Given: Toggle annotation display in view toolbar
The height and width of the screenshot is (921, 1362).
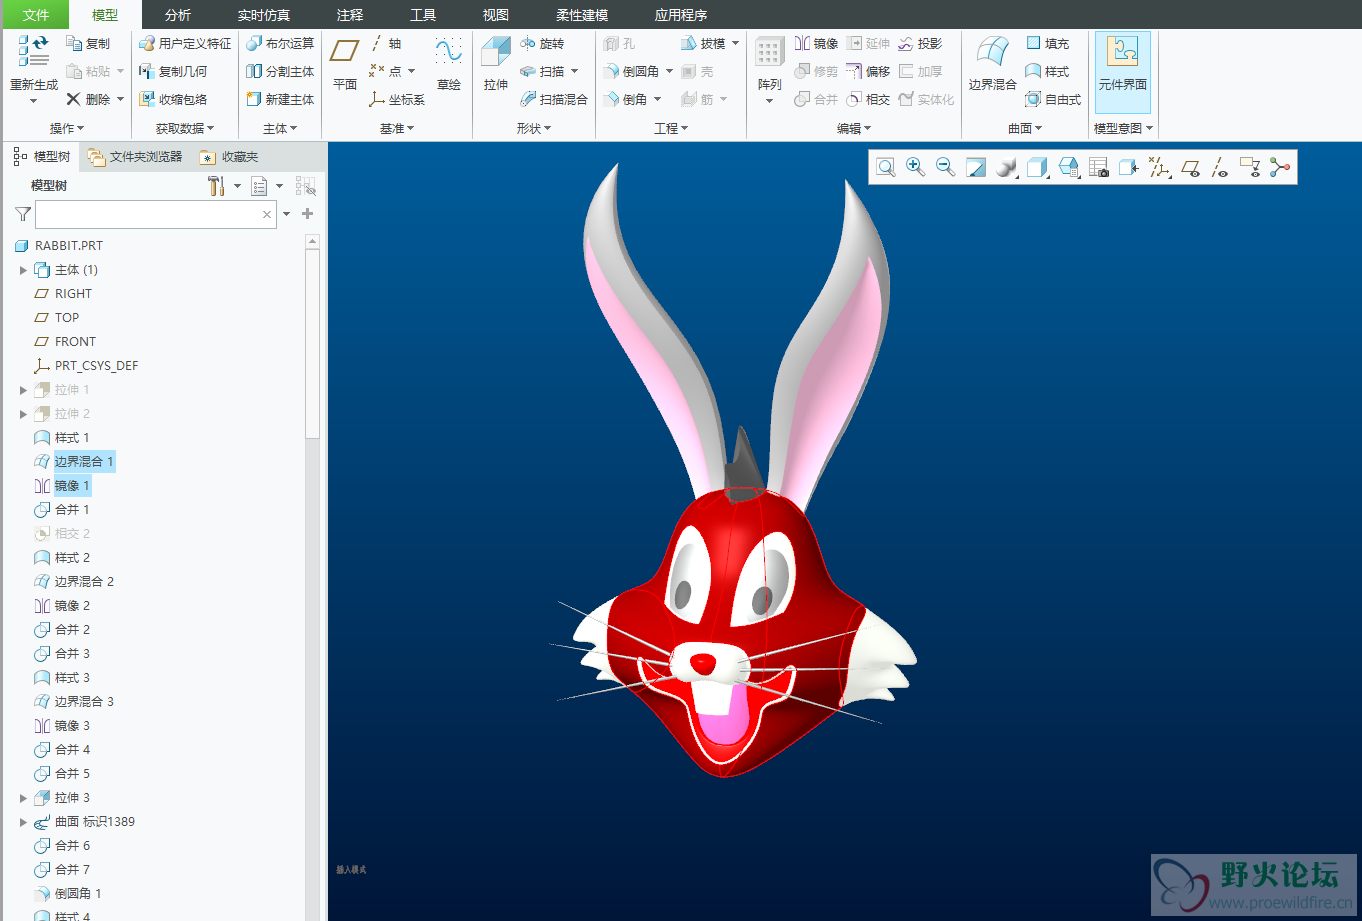Looking at the screenshot, I should pos(1250,167).
